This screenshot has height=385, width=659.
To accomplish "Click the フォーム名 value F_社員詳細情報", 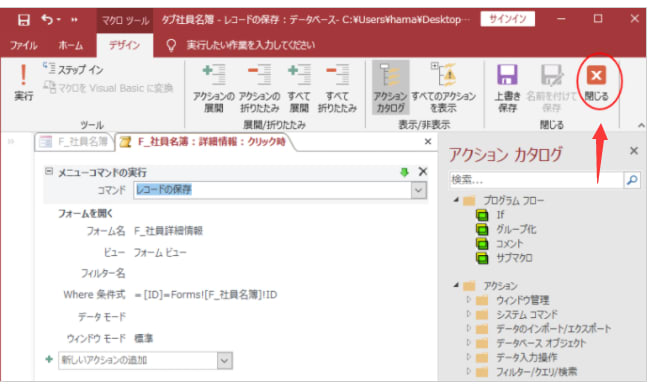I will click(169, 231).
